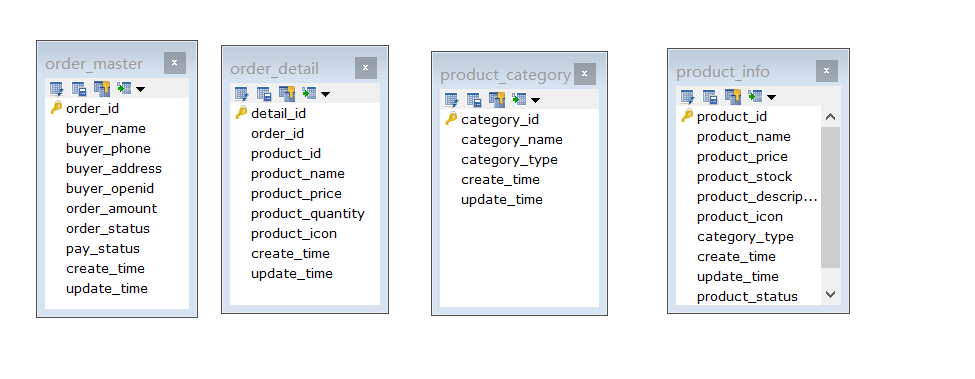Screen dimensions: 975x379
Task: Open the toolbar dropdown arrow in product_category
Action: click(x=535, y=100)
